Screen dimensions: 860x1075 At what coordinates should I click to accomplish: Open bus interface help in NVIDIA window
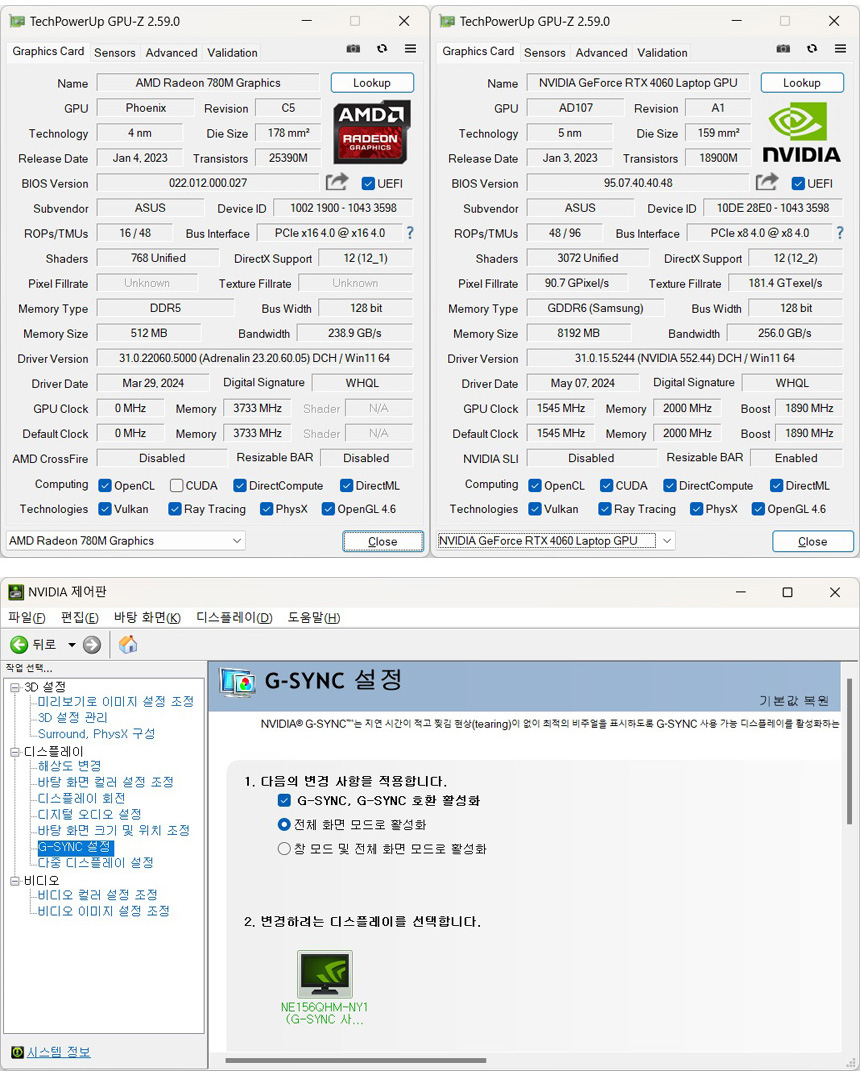(840, 233)
